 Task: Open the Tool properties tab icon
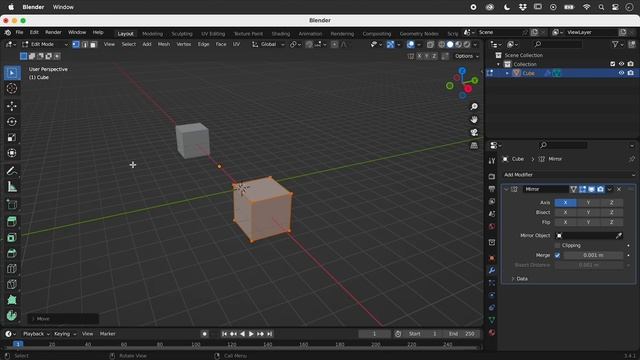point(492,161)
